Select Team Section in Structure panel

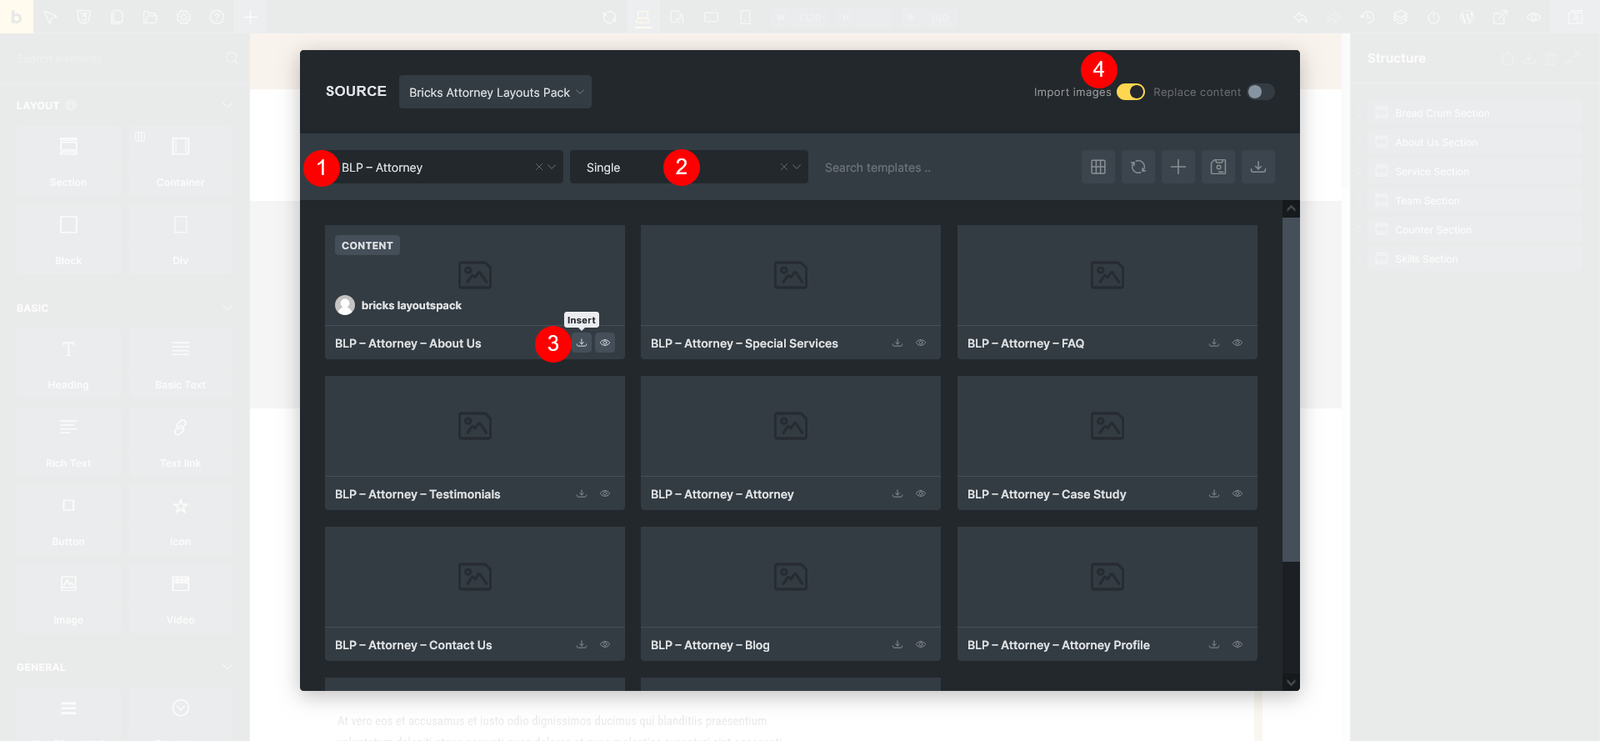pos(1475,200)
